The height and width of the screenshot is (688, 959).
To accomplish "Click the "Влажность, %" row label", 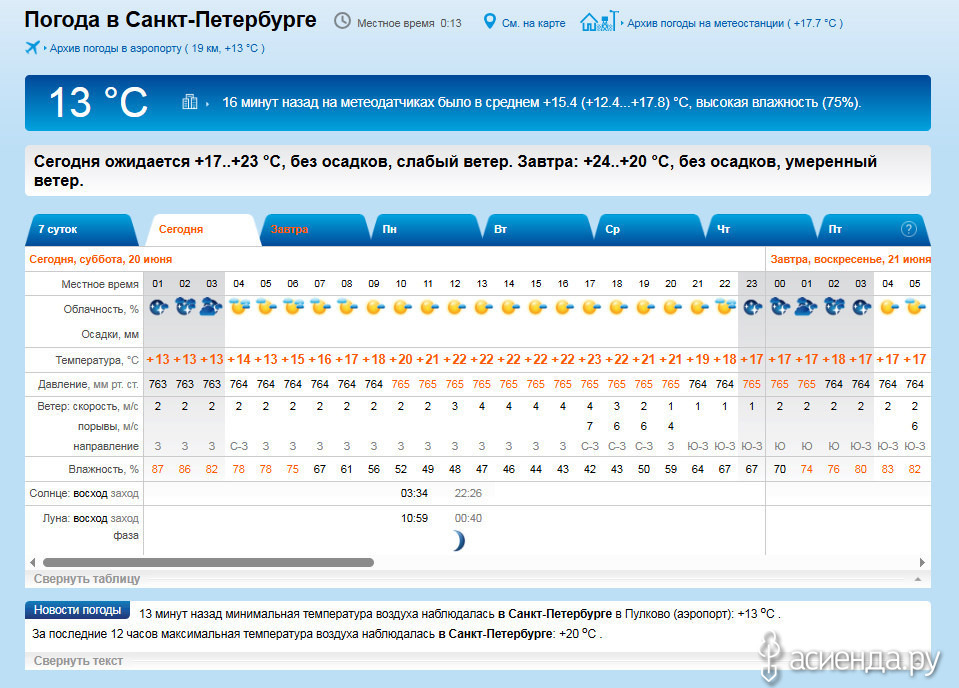I will [x=103, y=469].
